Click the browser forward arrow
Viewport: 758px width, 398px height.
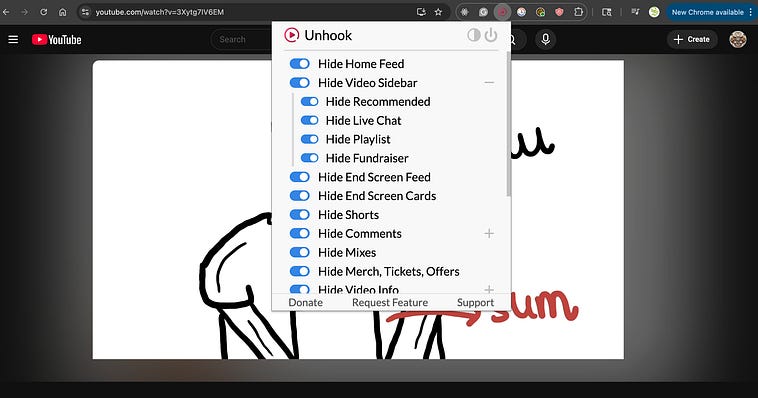(24, 12)
